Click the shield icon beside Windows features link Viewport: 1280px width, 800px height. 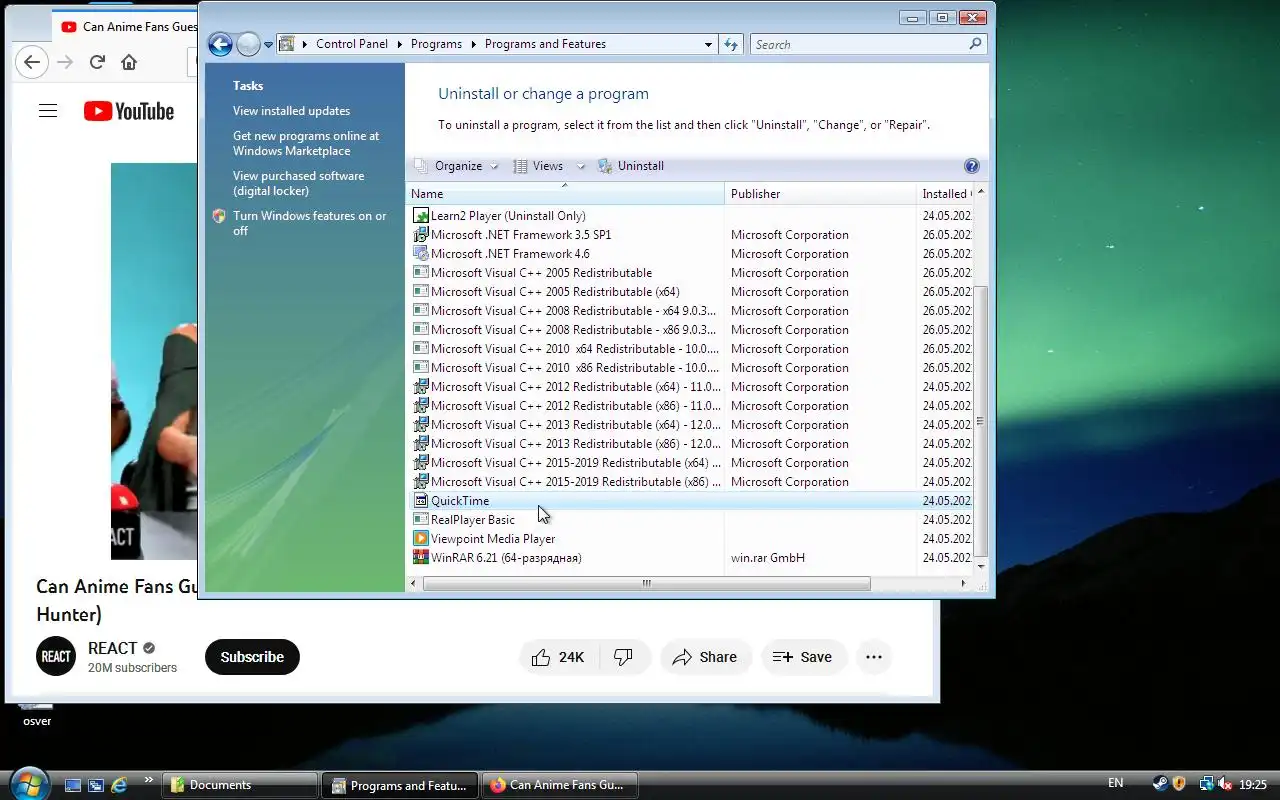tap(219, 216)
